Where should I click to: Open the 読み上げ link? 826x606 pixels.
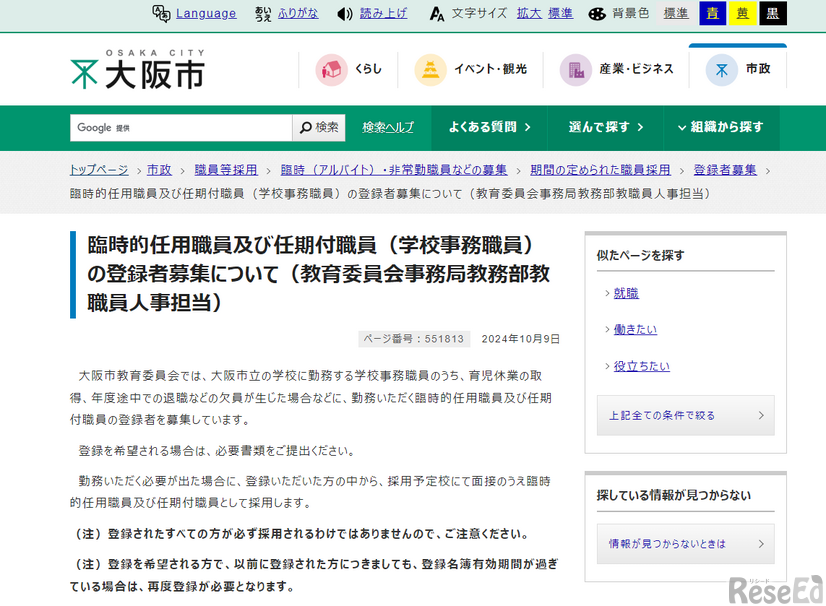click(384, 13)
